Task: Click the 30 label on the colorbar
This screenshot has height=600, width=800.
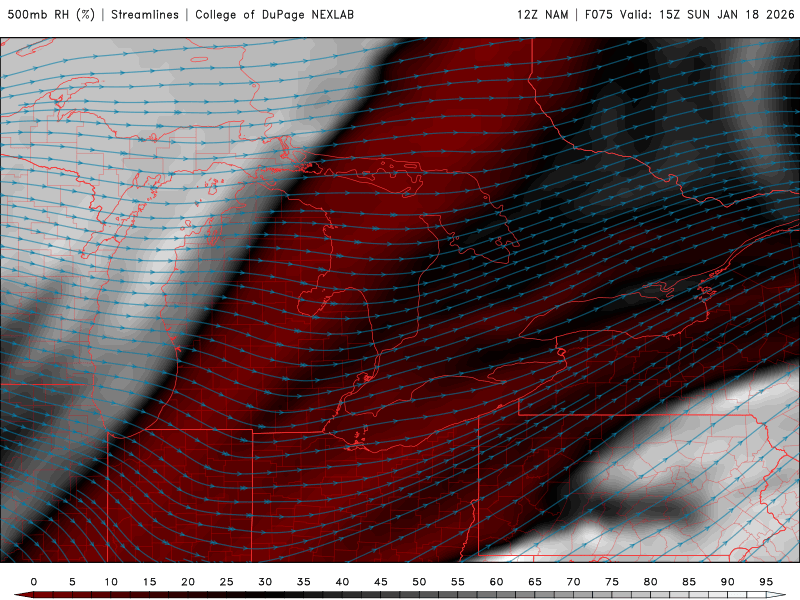Action: click(265, 582)
